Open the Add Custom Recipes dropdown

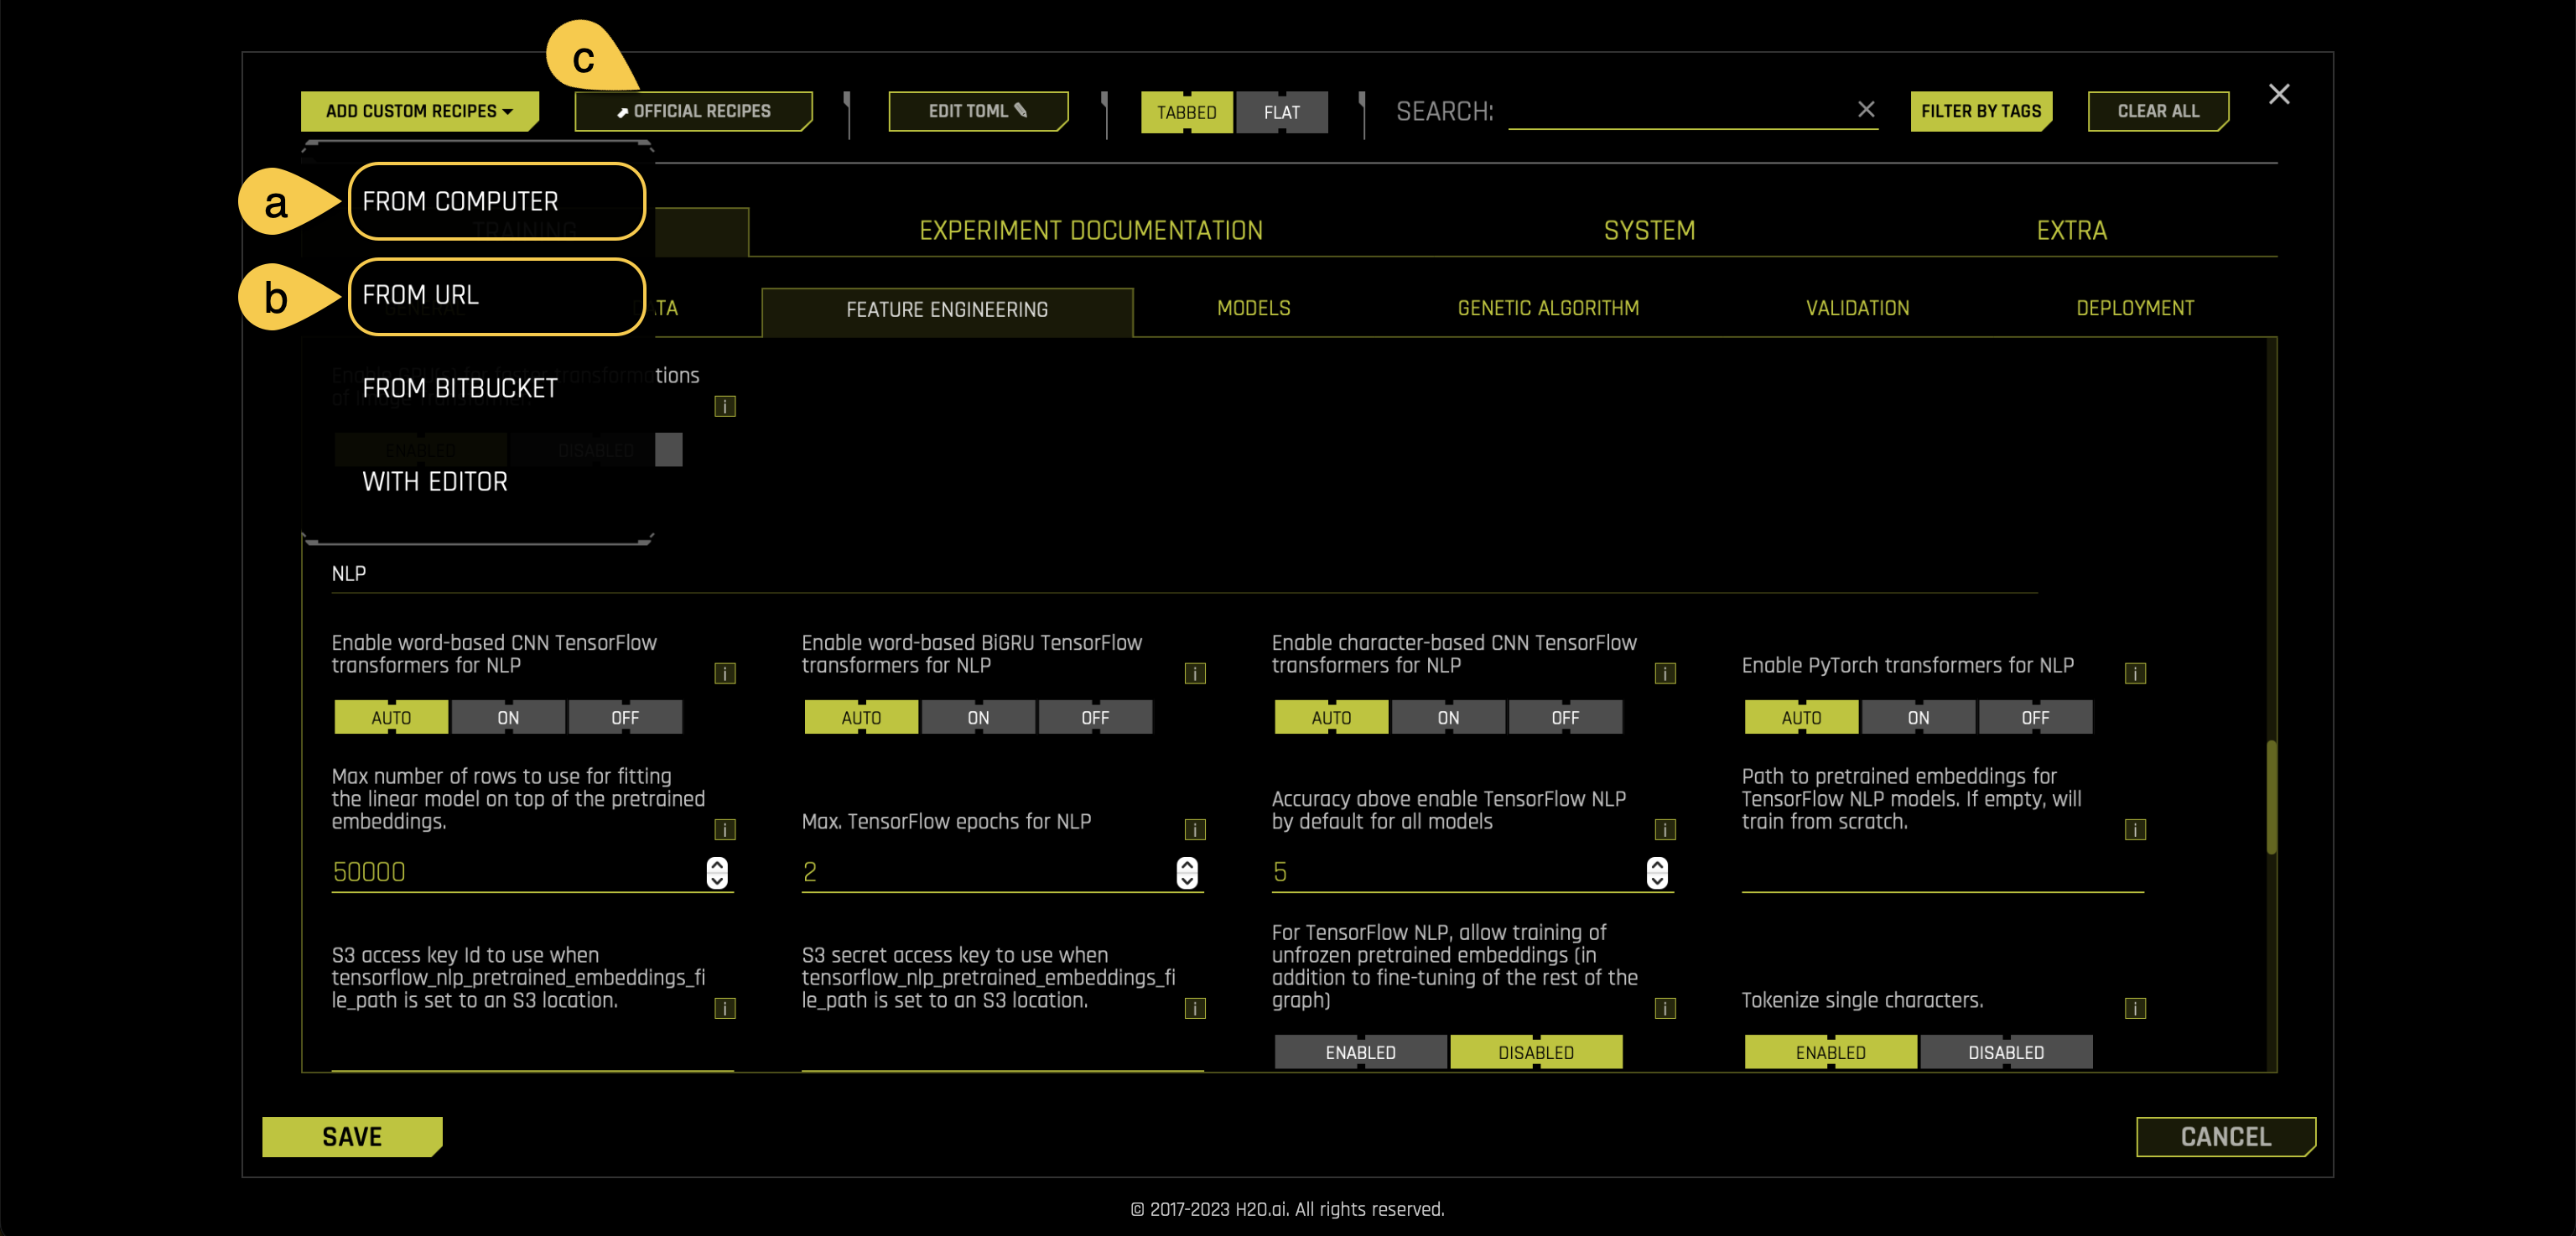point(420,111)
